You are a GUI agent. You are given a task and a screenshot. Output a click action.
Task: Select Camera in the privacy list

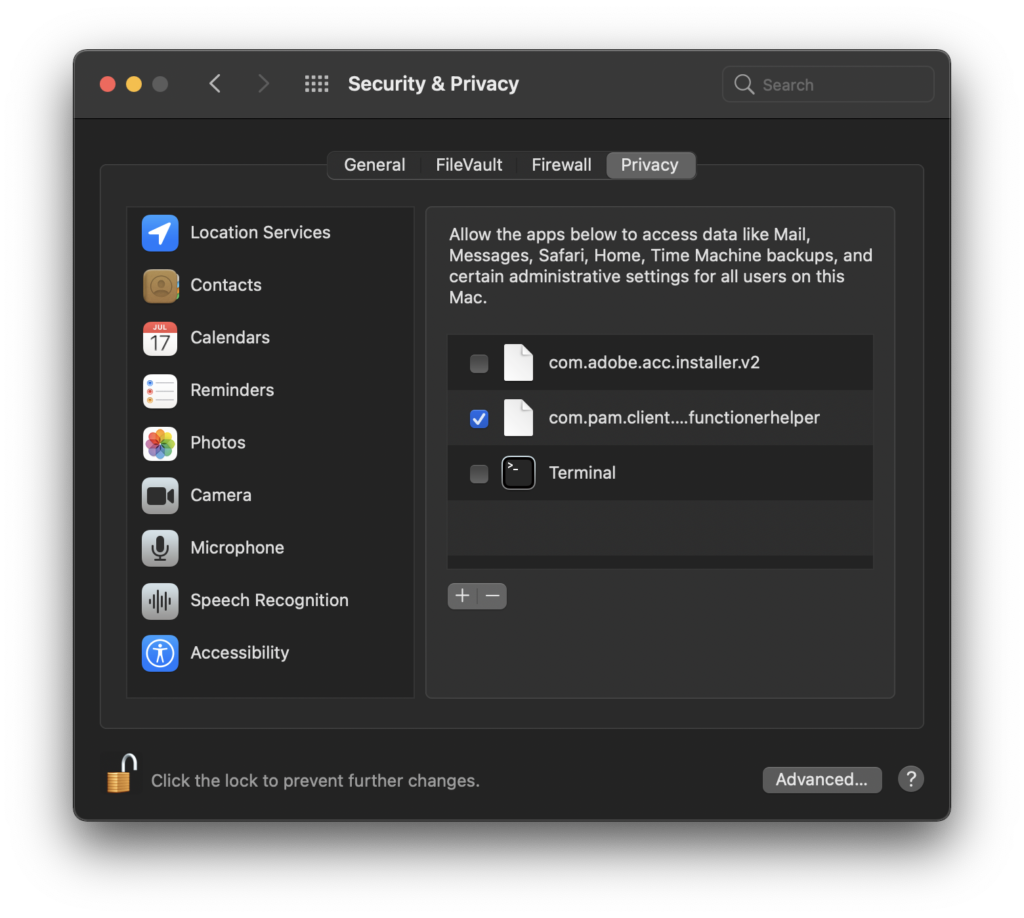click(221, 495)
